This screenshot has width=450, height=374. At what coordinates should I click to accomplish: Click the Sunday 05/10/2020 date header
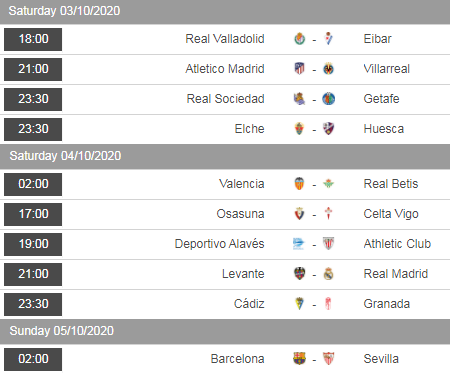click(x=225, y=331)
